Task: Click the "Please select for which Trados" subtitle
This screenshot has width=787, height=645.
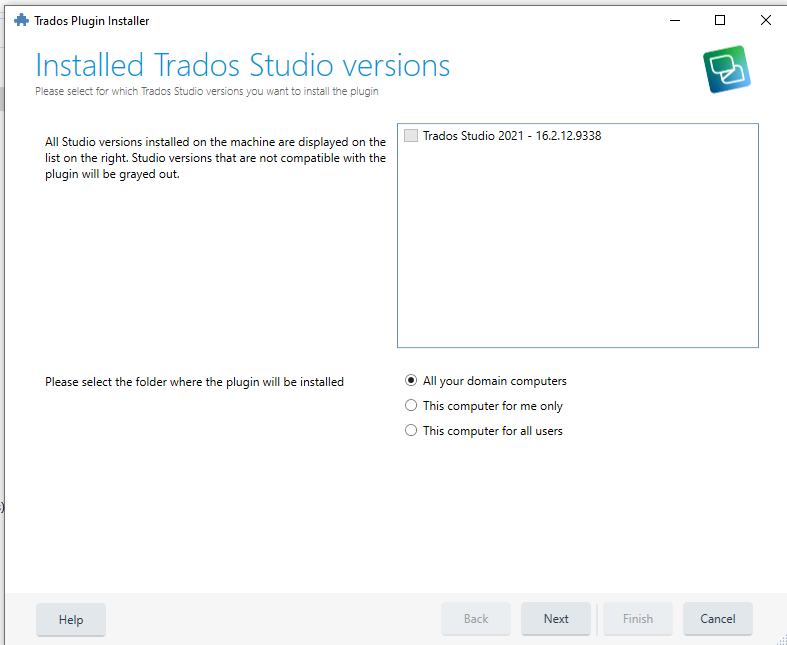Action: (x=207, y=91)
